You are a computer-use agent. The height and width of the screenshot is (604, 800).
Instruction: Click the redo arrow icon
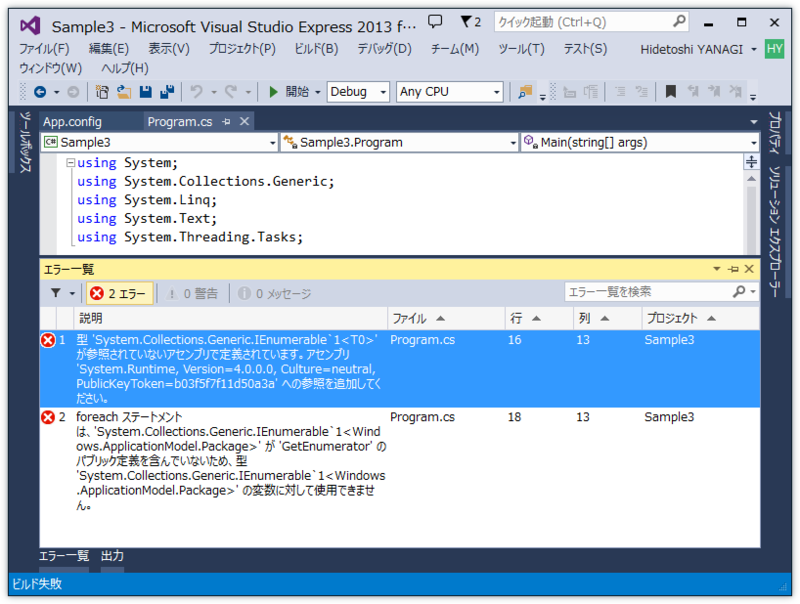click(x=231, y=92)
